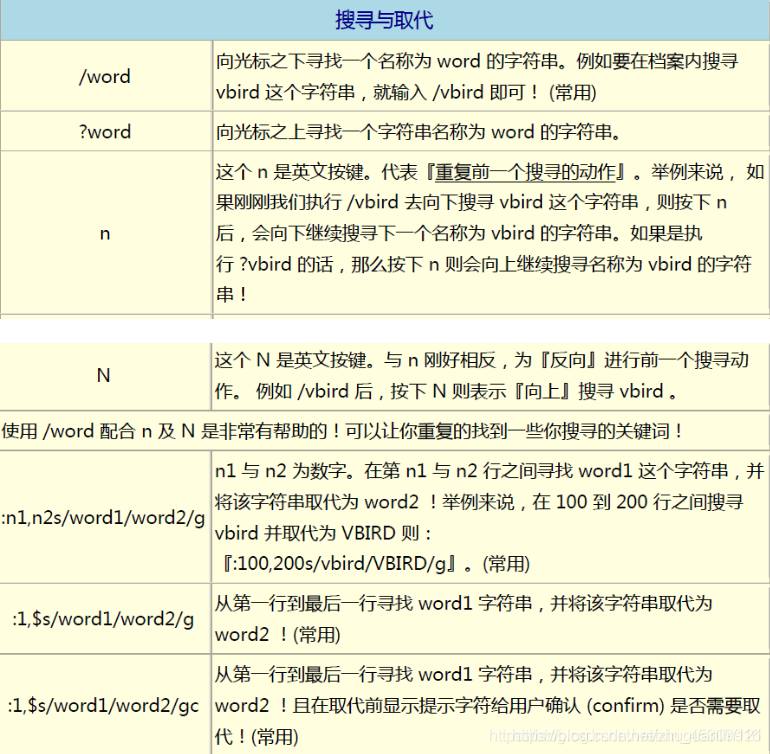Select the :1,$s/word1/word2/gc command cell
Image resolution: width=770 pixels, height=754 pixels.
pos(105,705)
